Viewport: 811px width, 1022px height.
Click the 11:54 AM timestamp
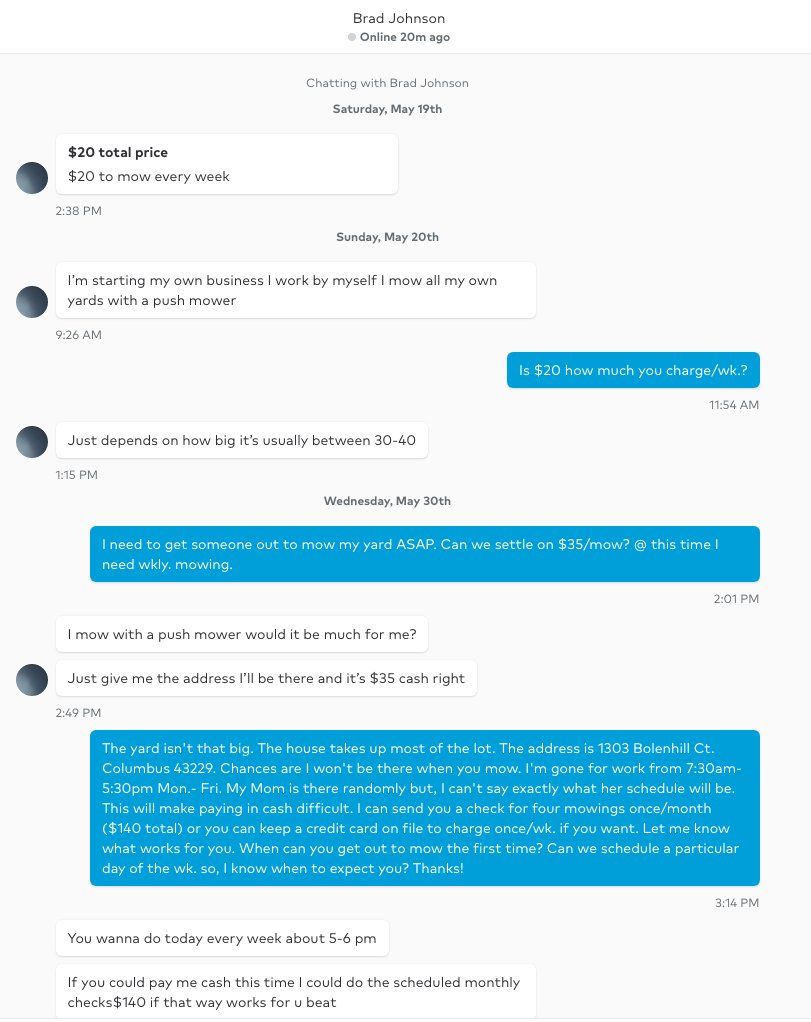pyautogui.click(x=734, y=405)
